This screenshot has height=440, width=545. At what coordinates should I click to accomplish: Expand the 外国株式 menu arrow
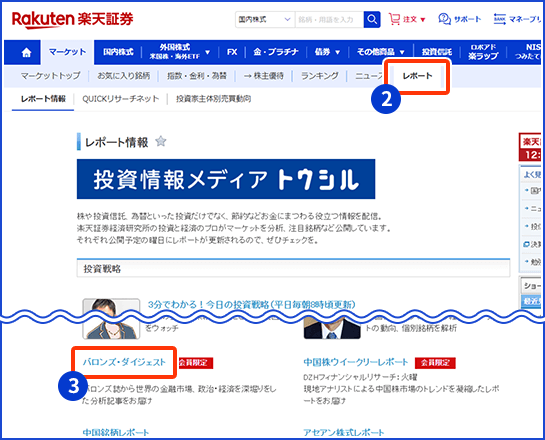[208, 52]
